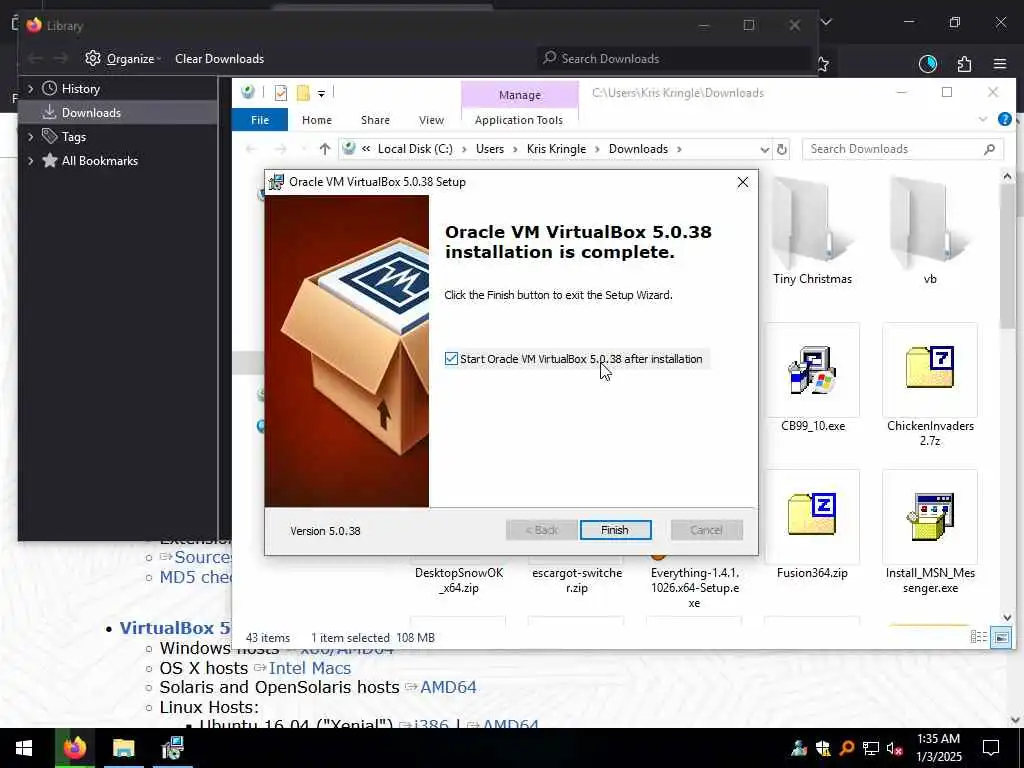Screen dimensions: 1024x768
Task: Click Firefox tab list dropdown chevron
Action: pyautogui.click(x=826, y=22)
